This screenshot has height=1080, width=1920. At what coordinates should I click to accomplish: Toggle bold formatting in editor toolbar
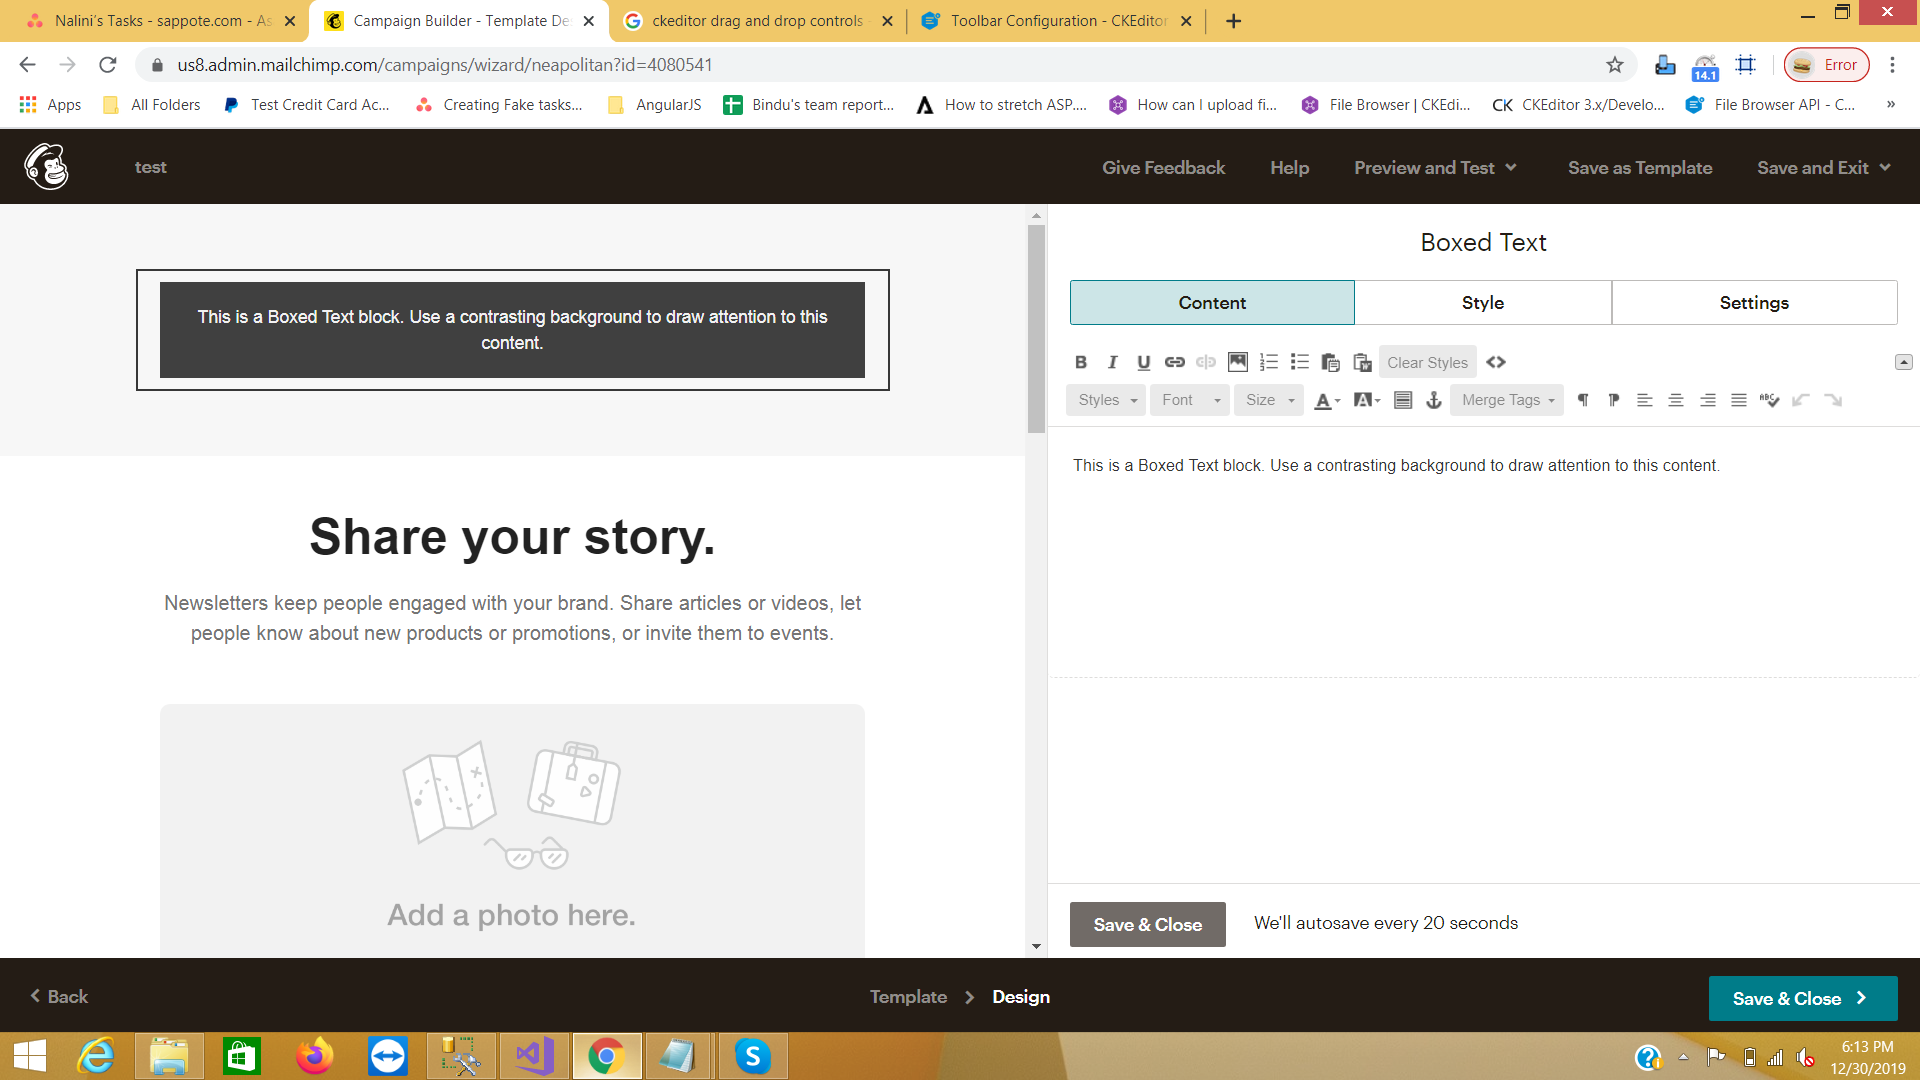point(1080,362)
